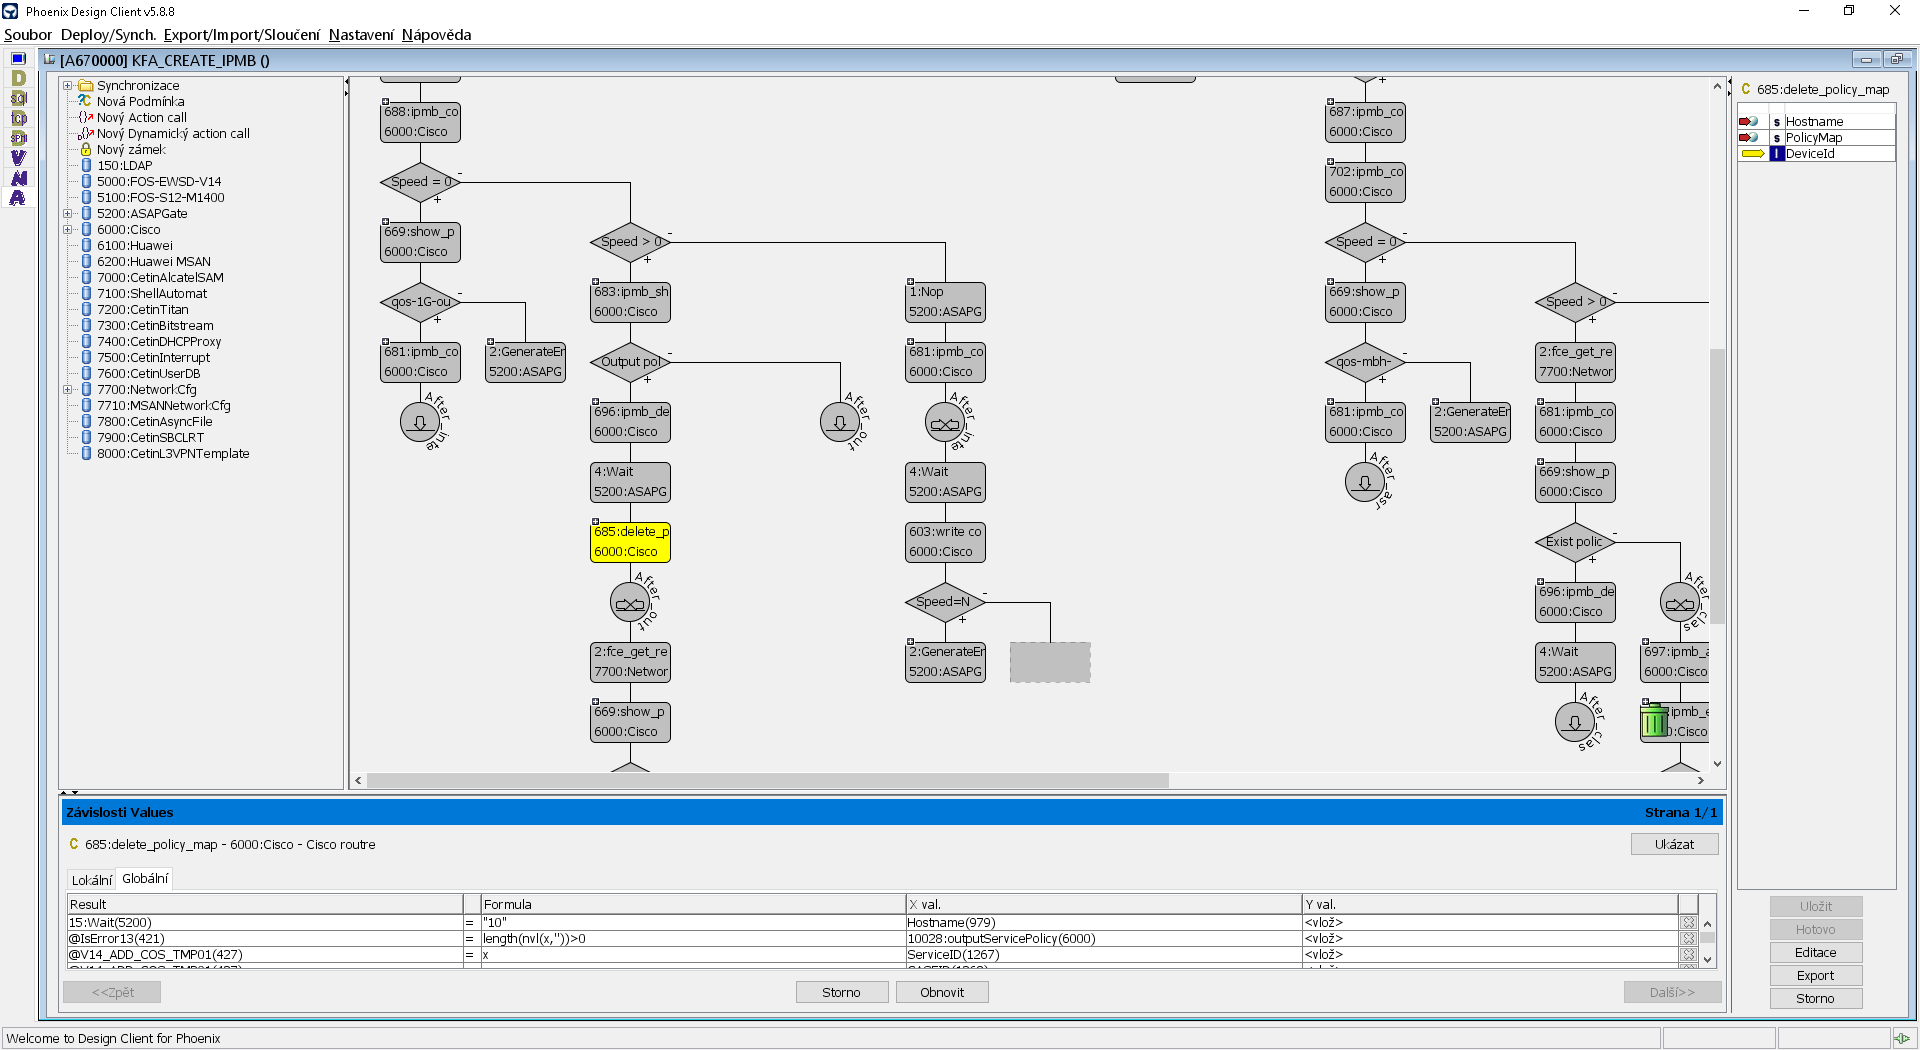The width and height of the screenshot is (1920, 1050).
Task: Select the V icon in left toolbar
Action: coord(18,158)
